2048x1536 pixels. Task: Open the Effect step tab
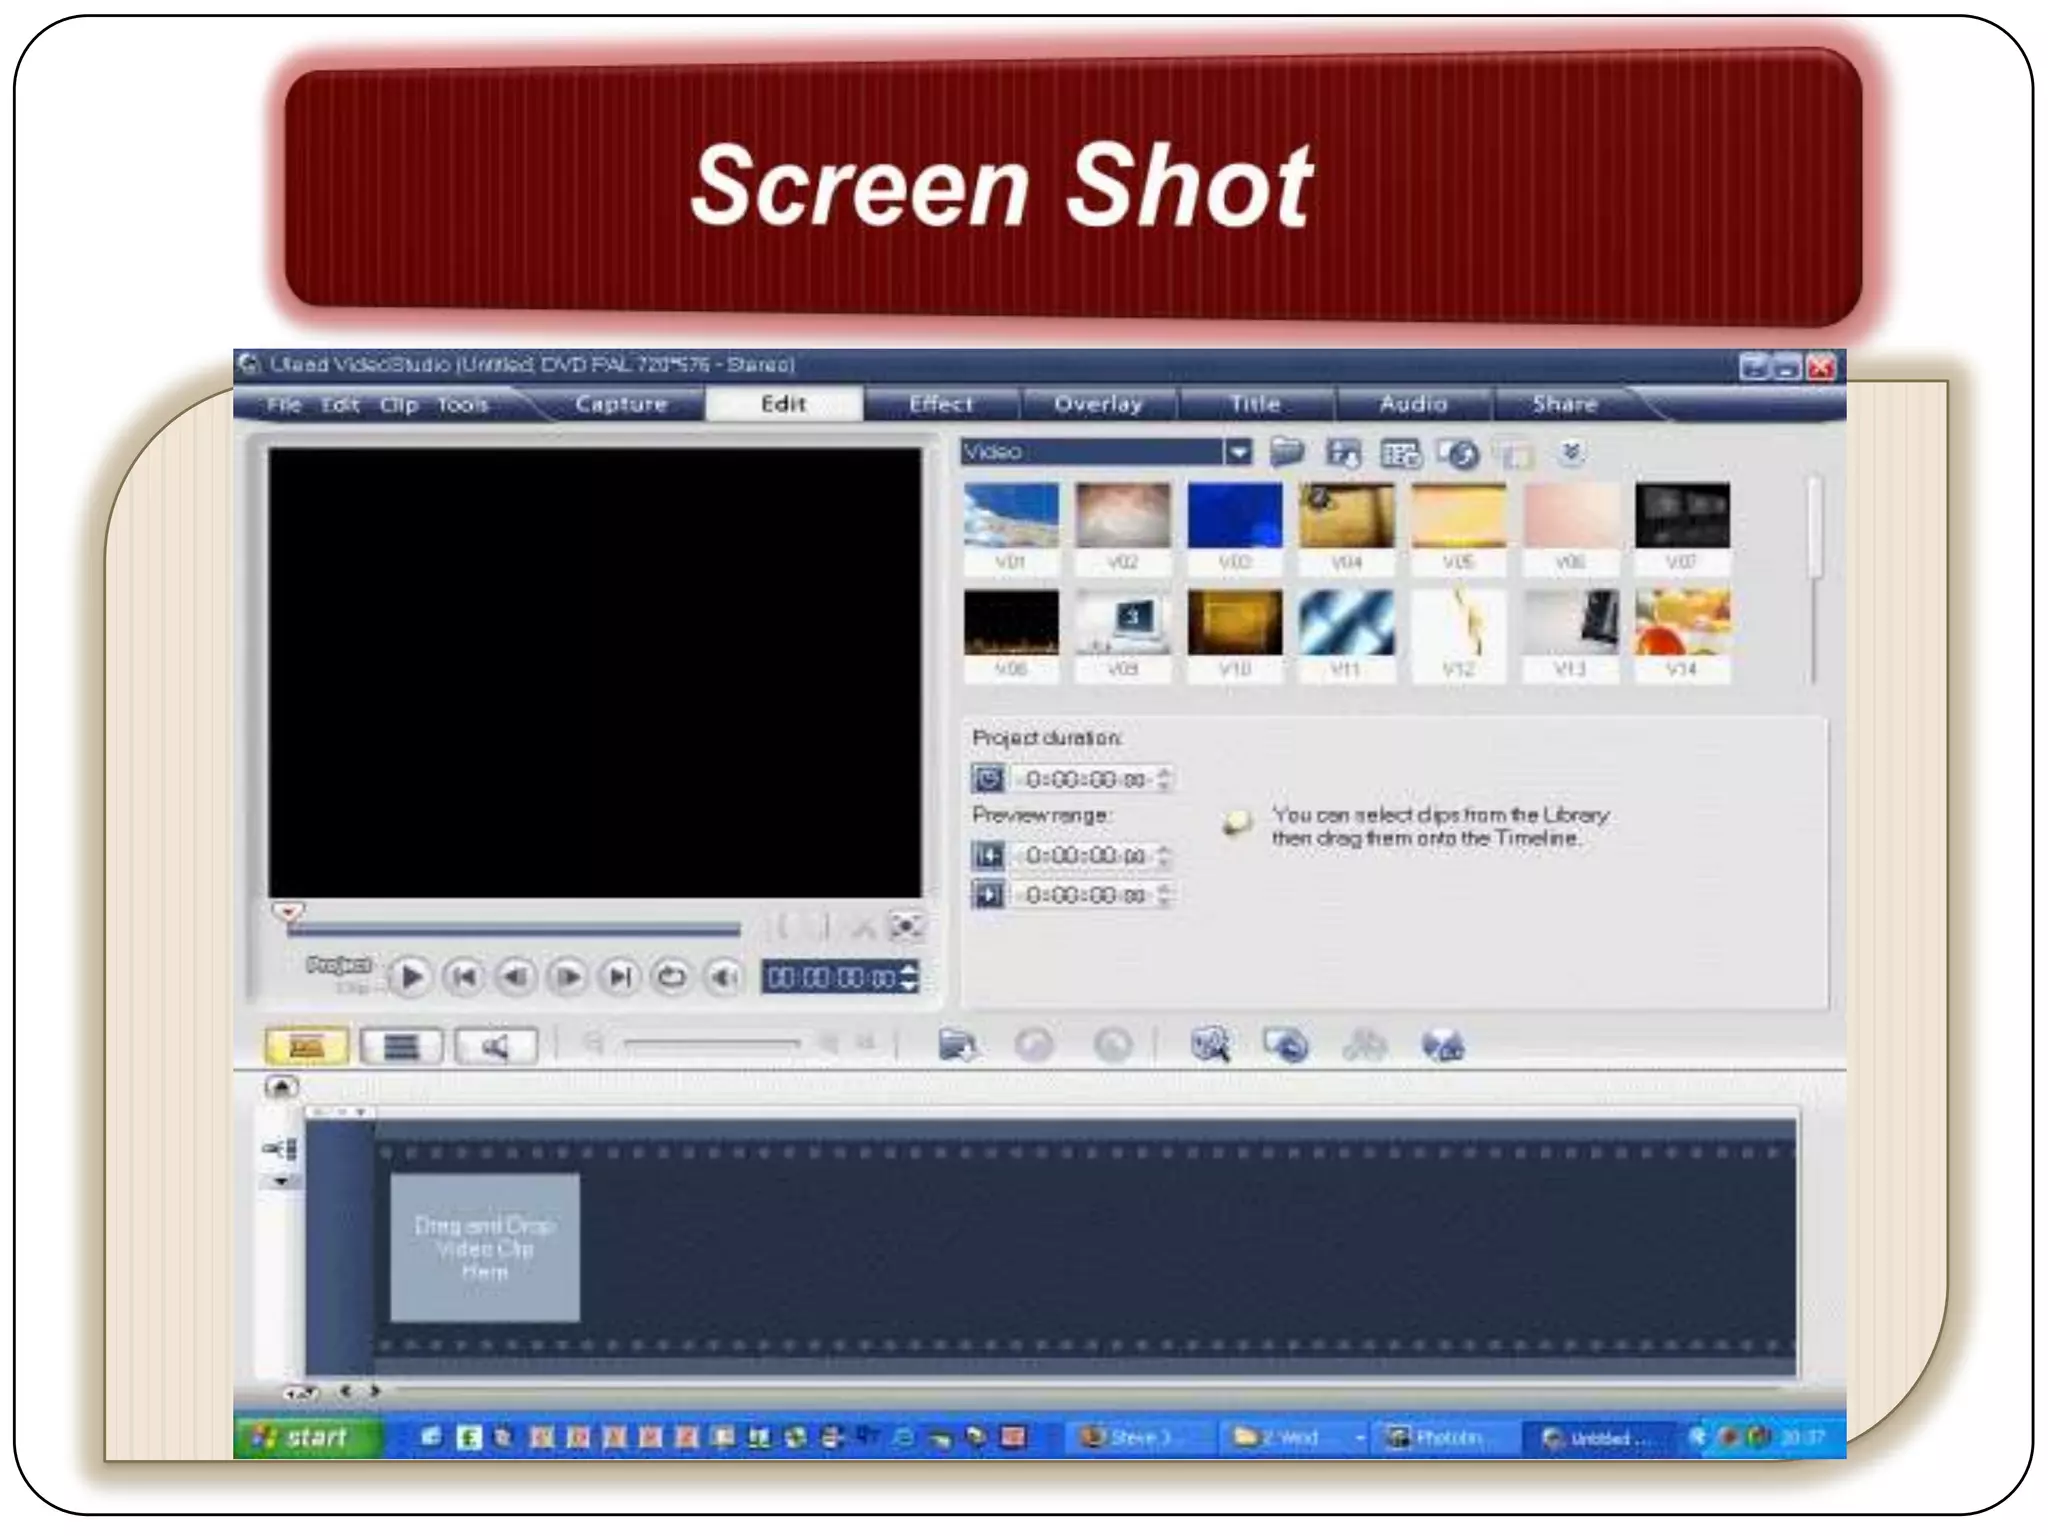click(940, 404)
